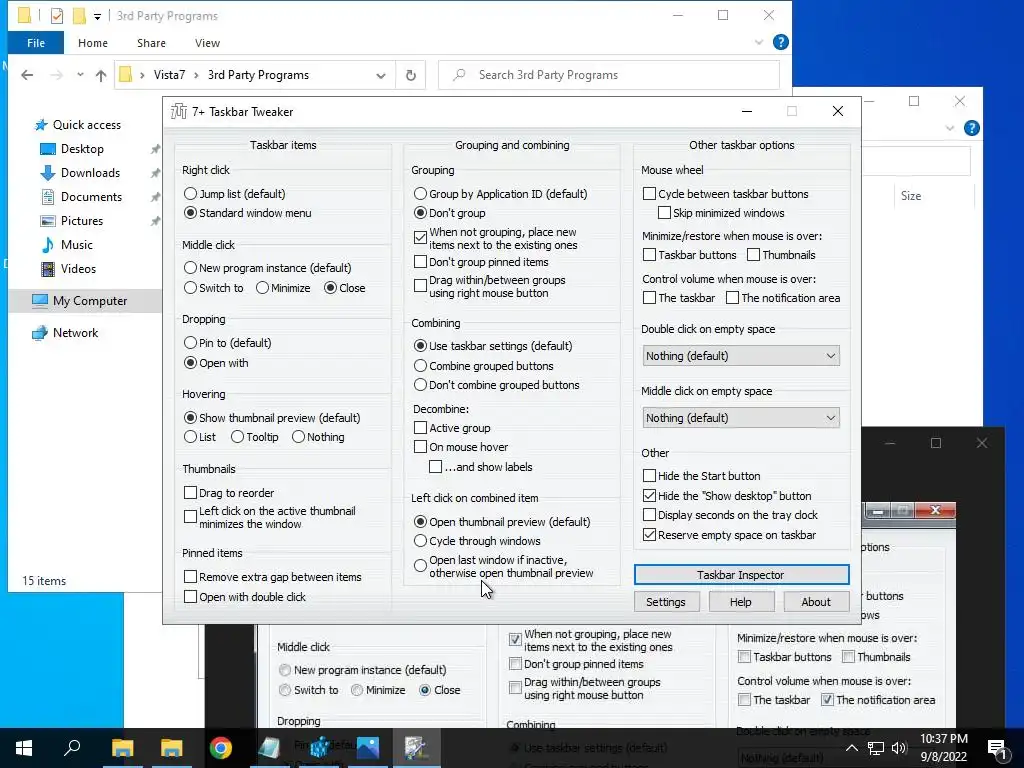Select Switch to for middle click
1024x768 pixels.
pyautogui.click(x=190, y=288)
